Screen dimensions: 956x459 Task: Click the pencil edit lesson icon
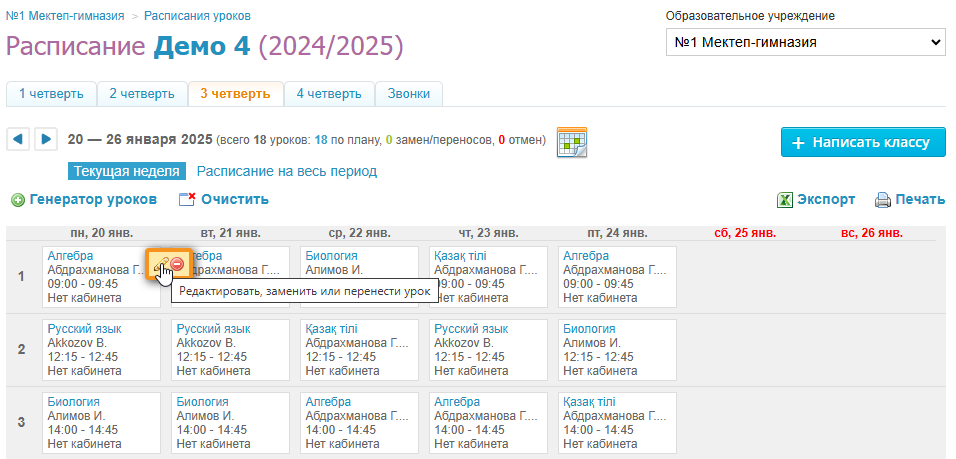[x=161, y=263]
